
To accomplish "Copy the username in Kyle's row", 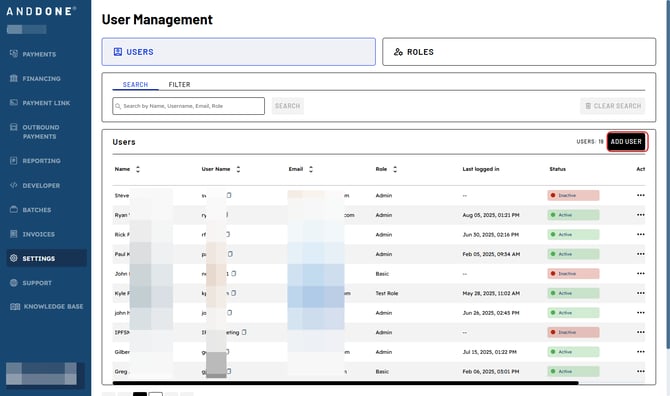I will coord(234,293).
